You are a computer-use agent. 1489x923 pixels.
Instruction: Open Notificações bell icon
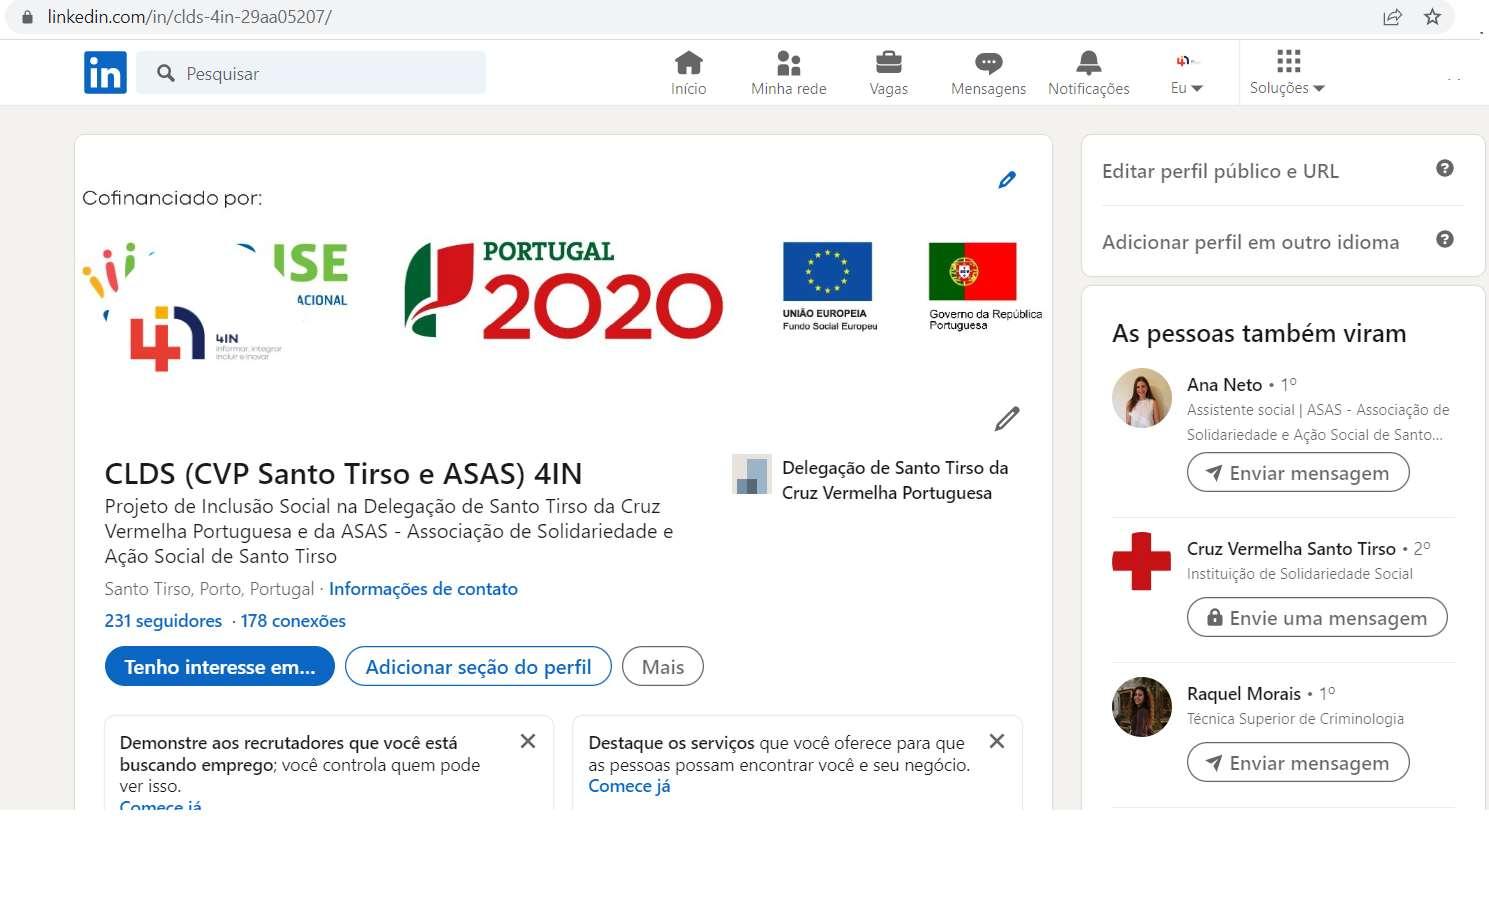click(1088, 64)
